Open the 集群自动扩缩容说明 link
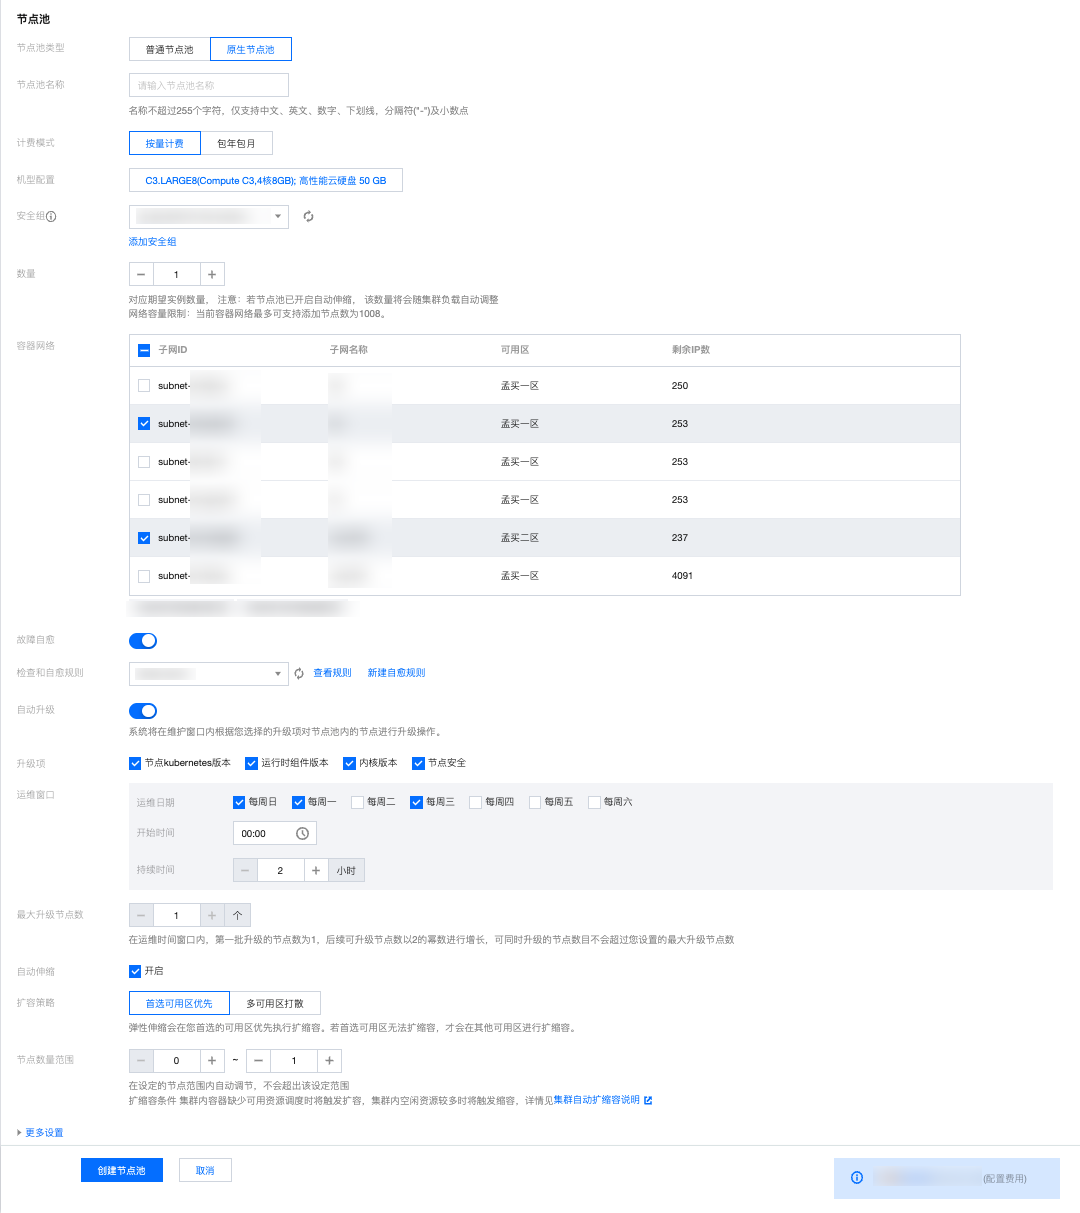This screenshot has width=1080, height=1213. click(597, 1100)
